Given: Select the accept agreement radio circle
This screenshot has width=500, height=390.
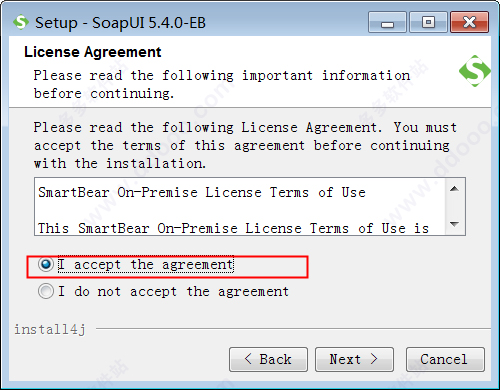Looking at the screenshot, I should click(x=46, y=264).
